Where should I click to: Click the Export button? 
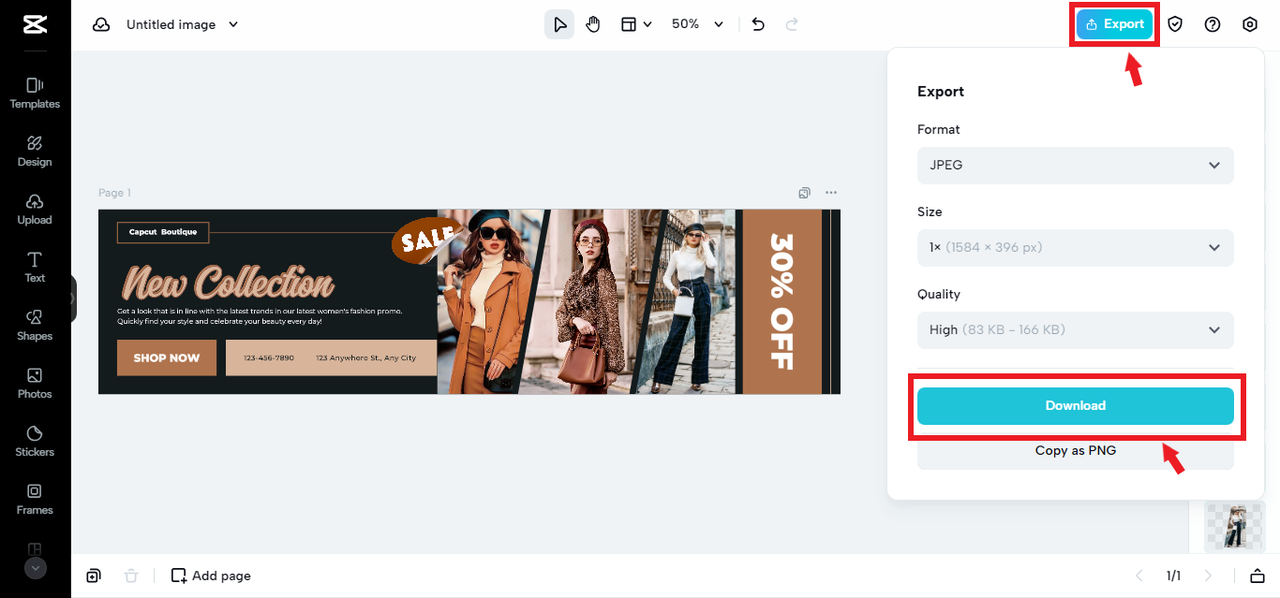click(1115, 24)
